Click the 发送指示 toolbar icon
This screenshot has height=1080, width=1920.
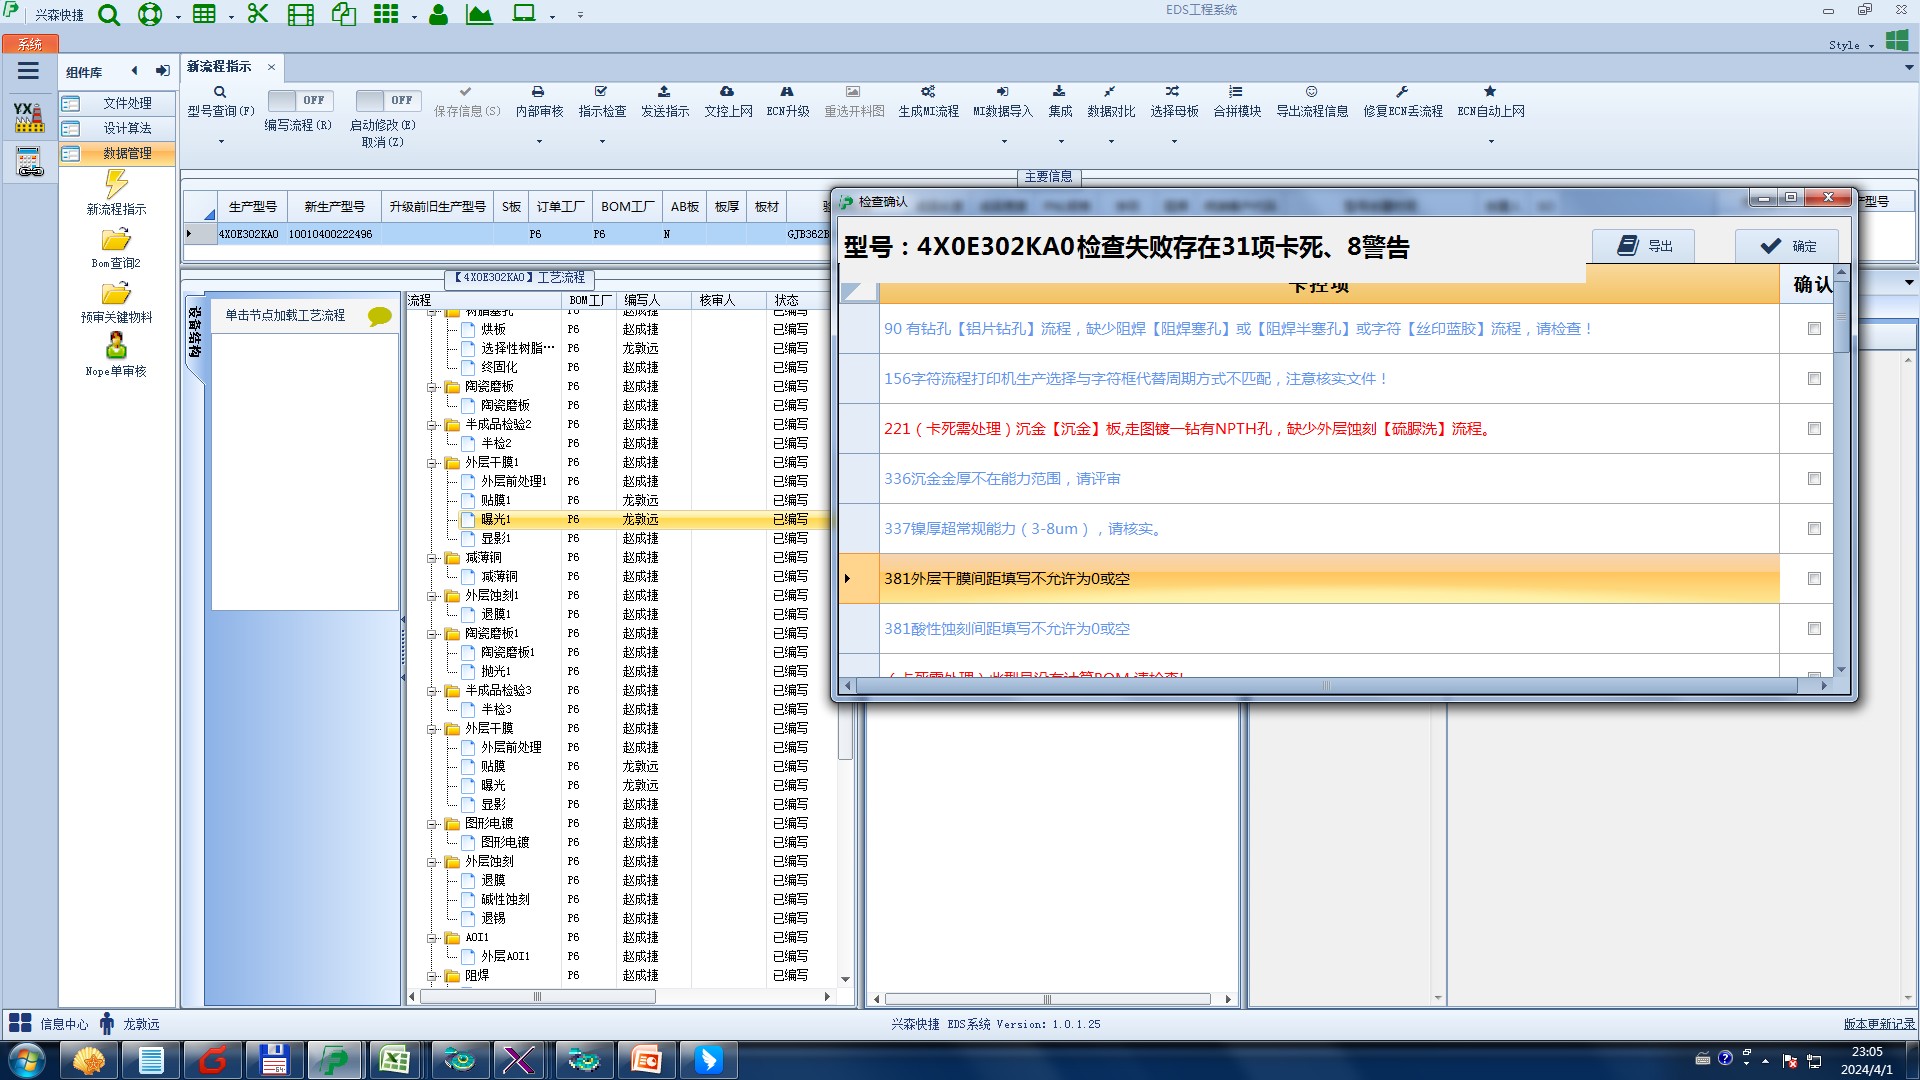pyautogui.click(x=664, y=92)
